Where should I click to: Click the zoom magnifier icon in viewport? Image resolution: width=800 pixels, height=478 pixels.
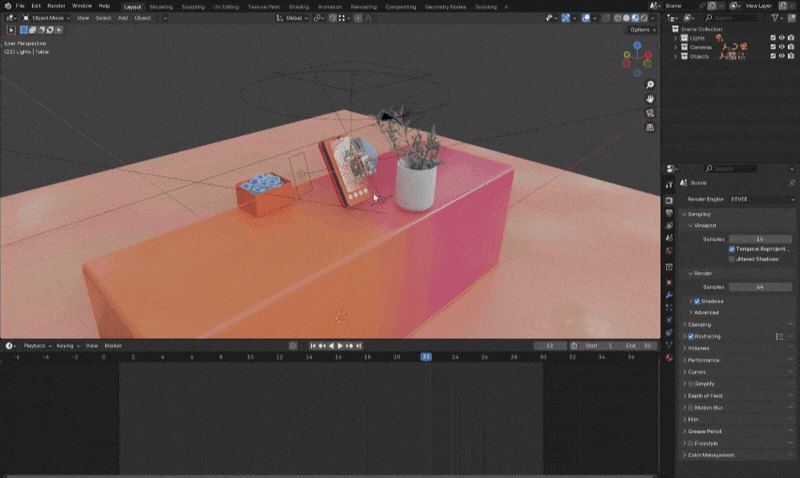coord(650,85)
